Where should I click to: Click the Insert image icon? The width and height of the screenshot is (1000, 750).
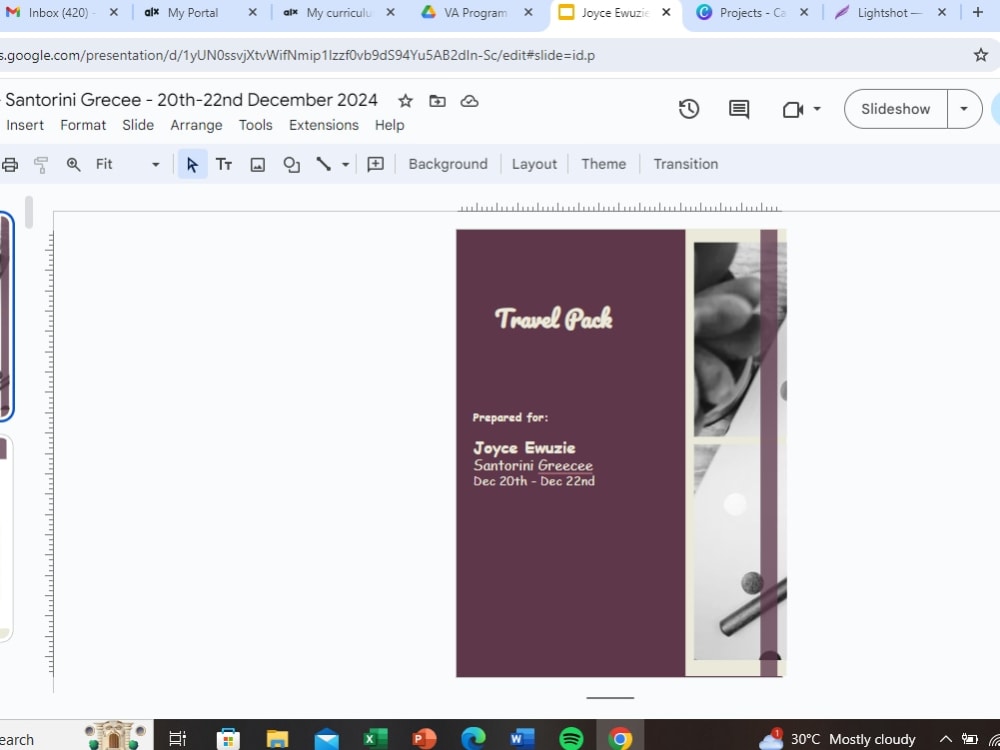258,165
